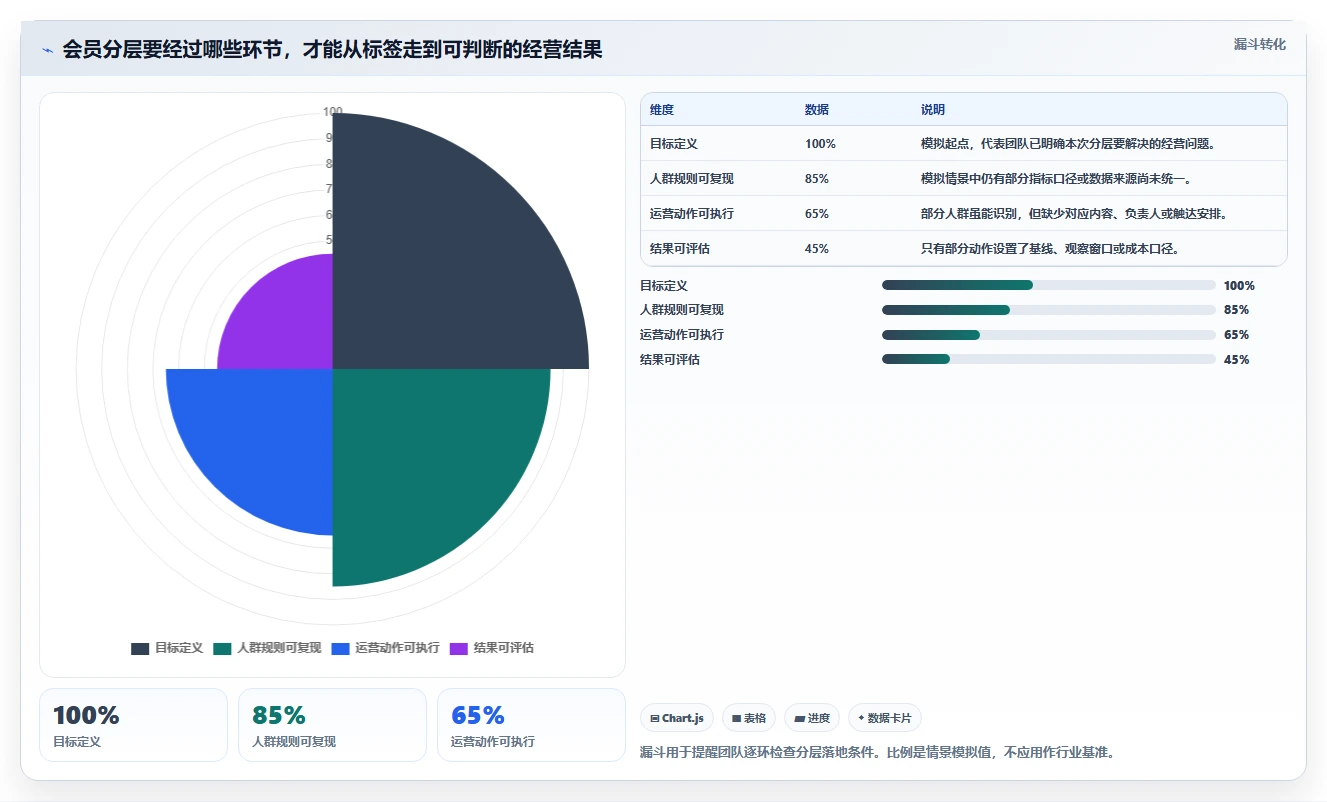The height and width of the screenshot is (802, 1327).
Task: Click the 人群规则可复现 85% progress bar
Action: click(x=1048, y=310)
